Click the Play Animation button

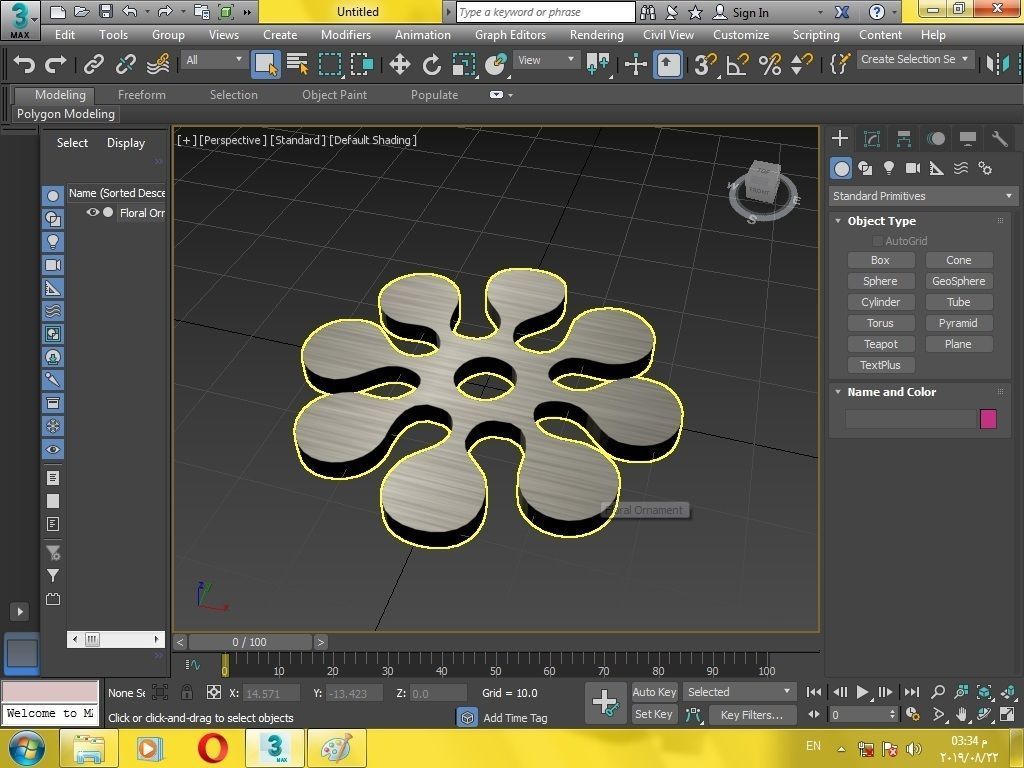pyautogui.click(x=862, y=692)
